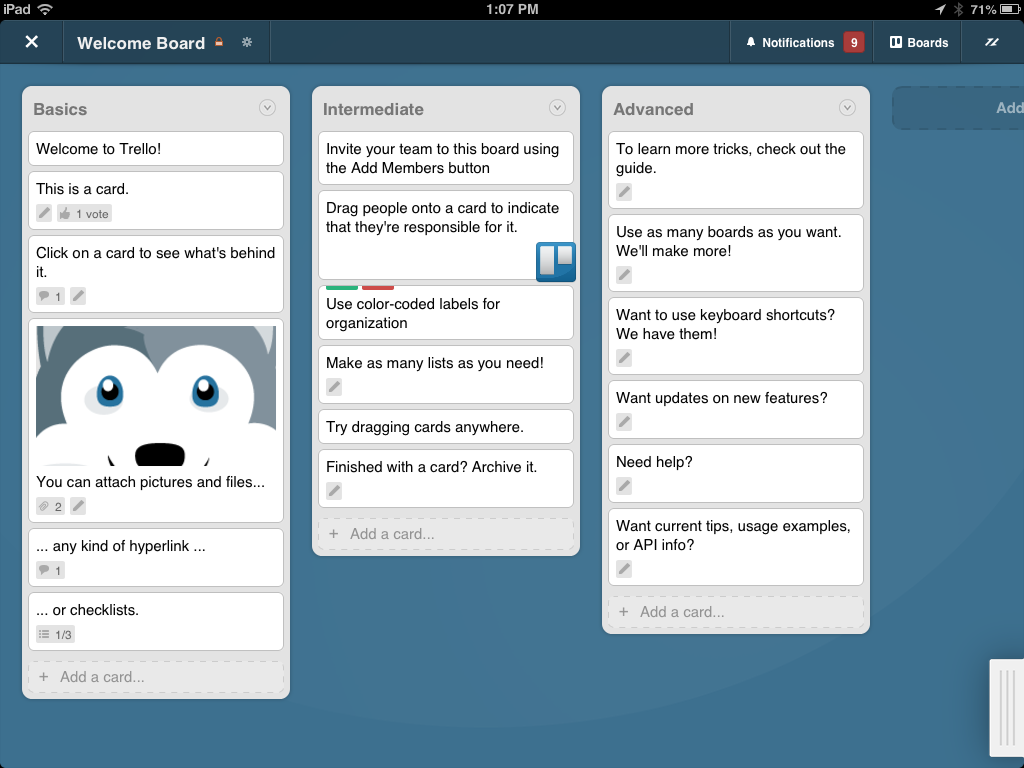Open the Notifications panel
The height and width of the screenshot is (768, 1024).
(790, 42)
